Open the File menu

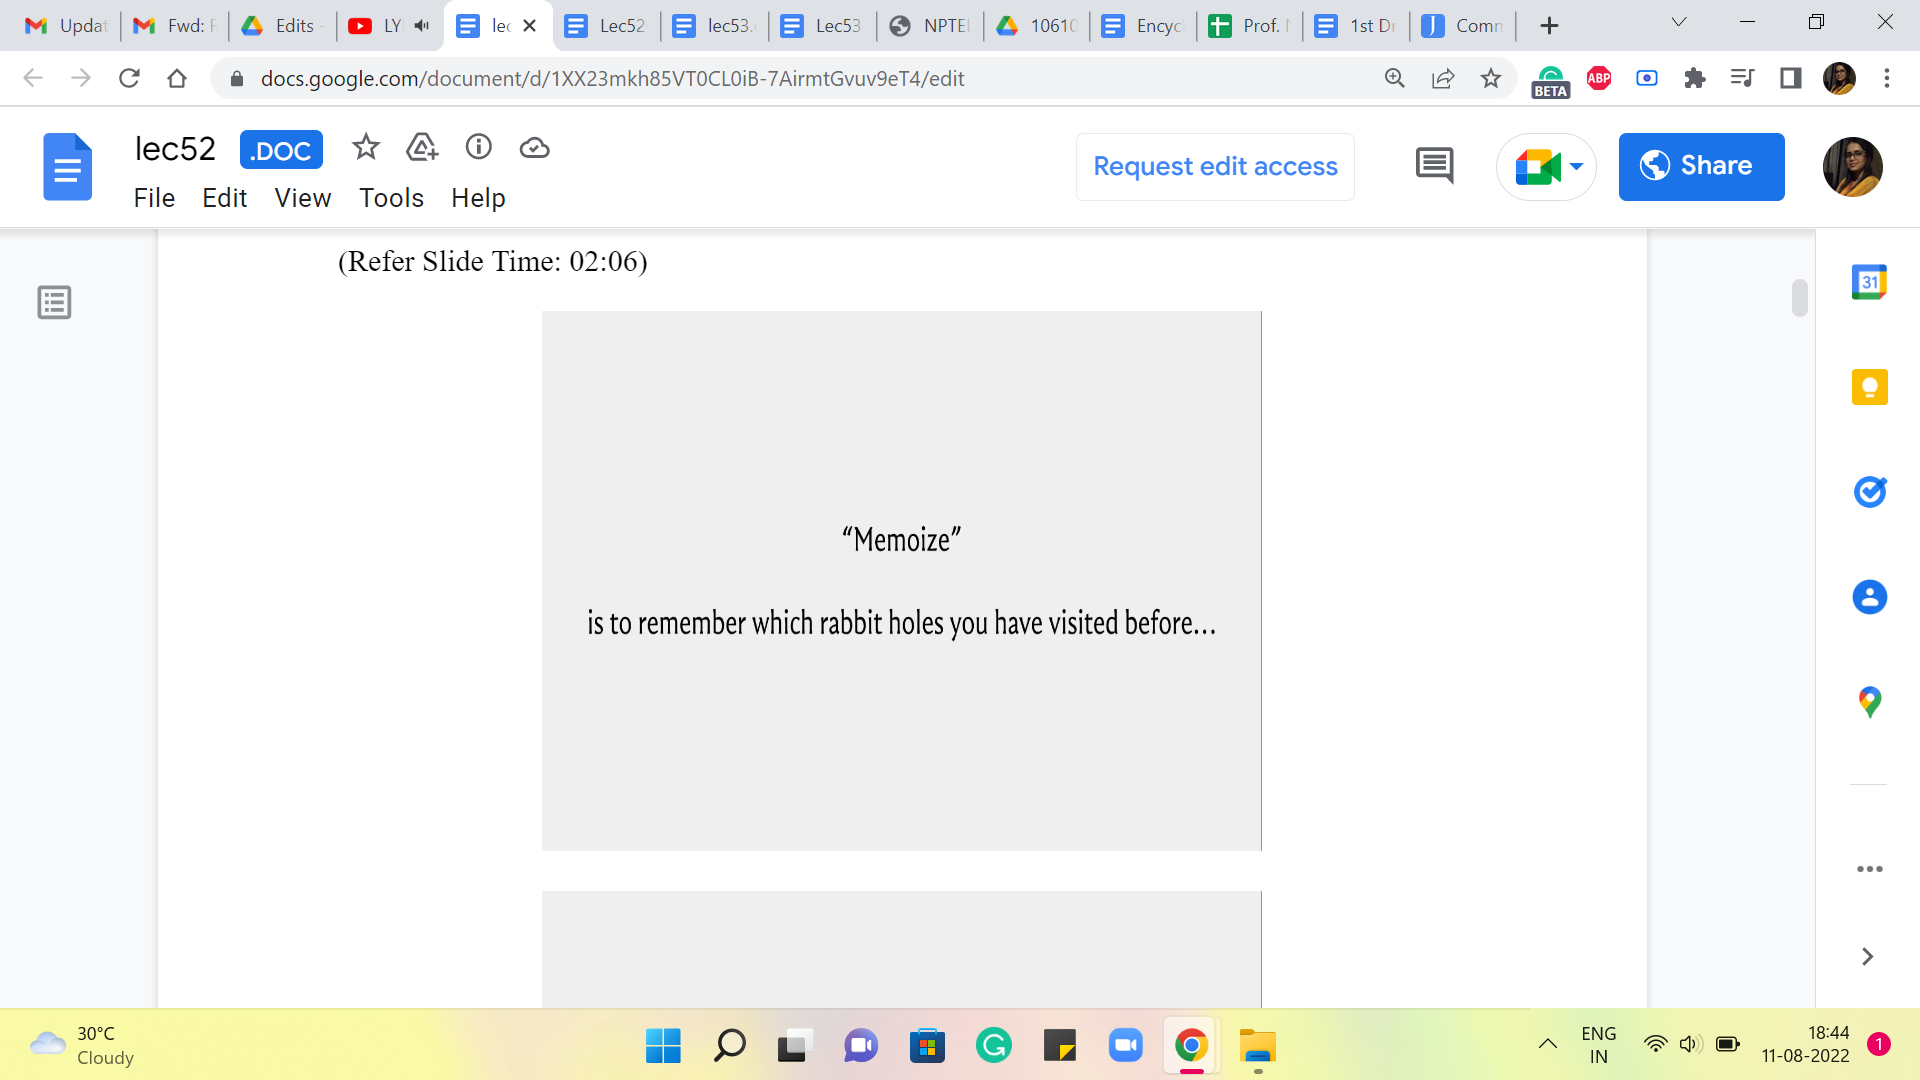pyautogui.click(x=154, y=198)
